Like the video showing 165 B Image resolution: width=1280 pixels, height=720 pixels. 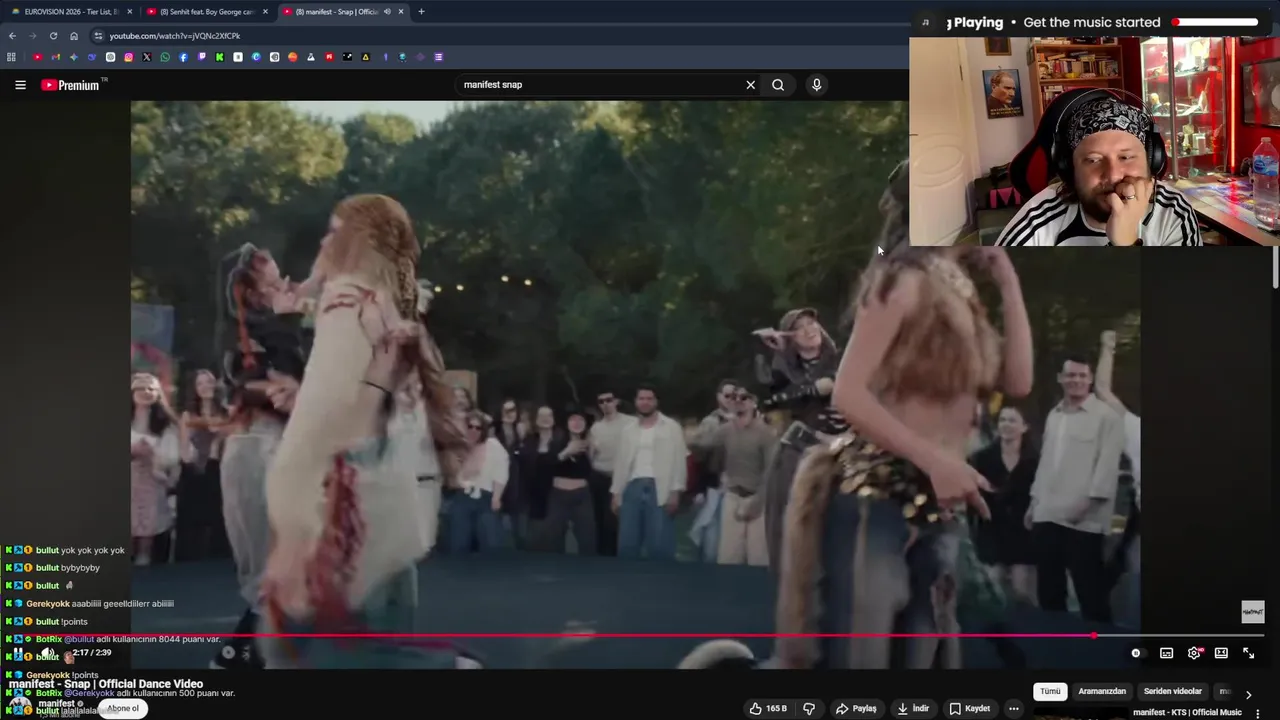(768, 708)
